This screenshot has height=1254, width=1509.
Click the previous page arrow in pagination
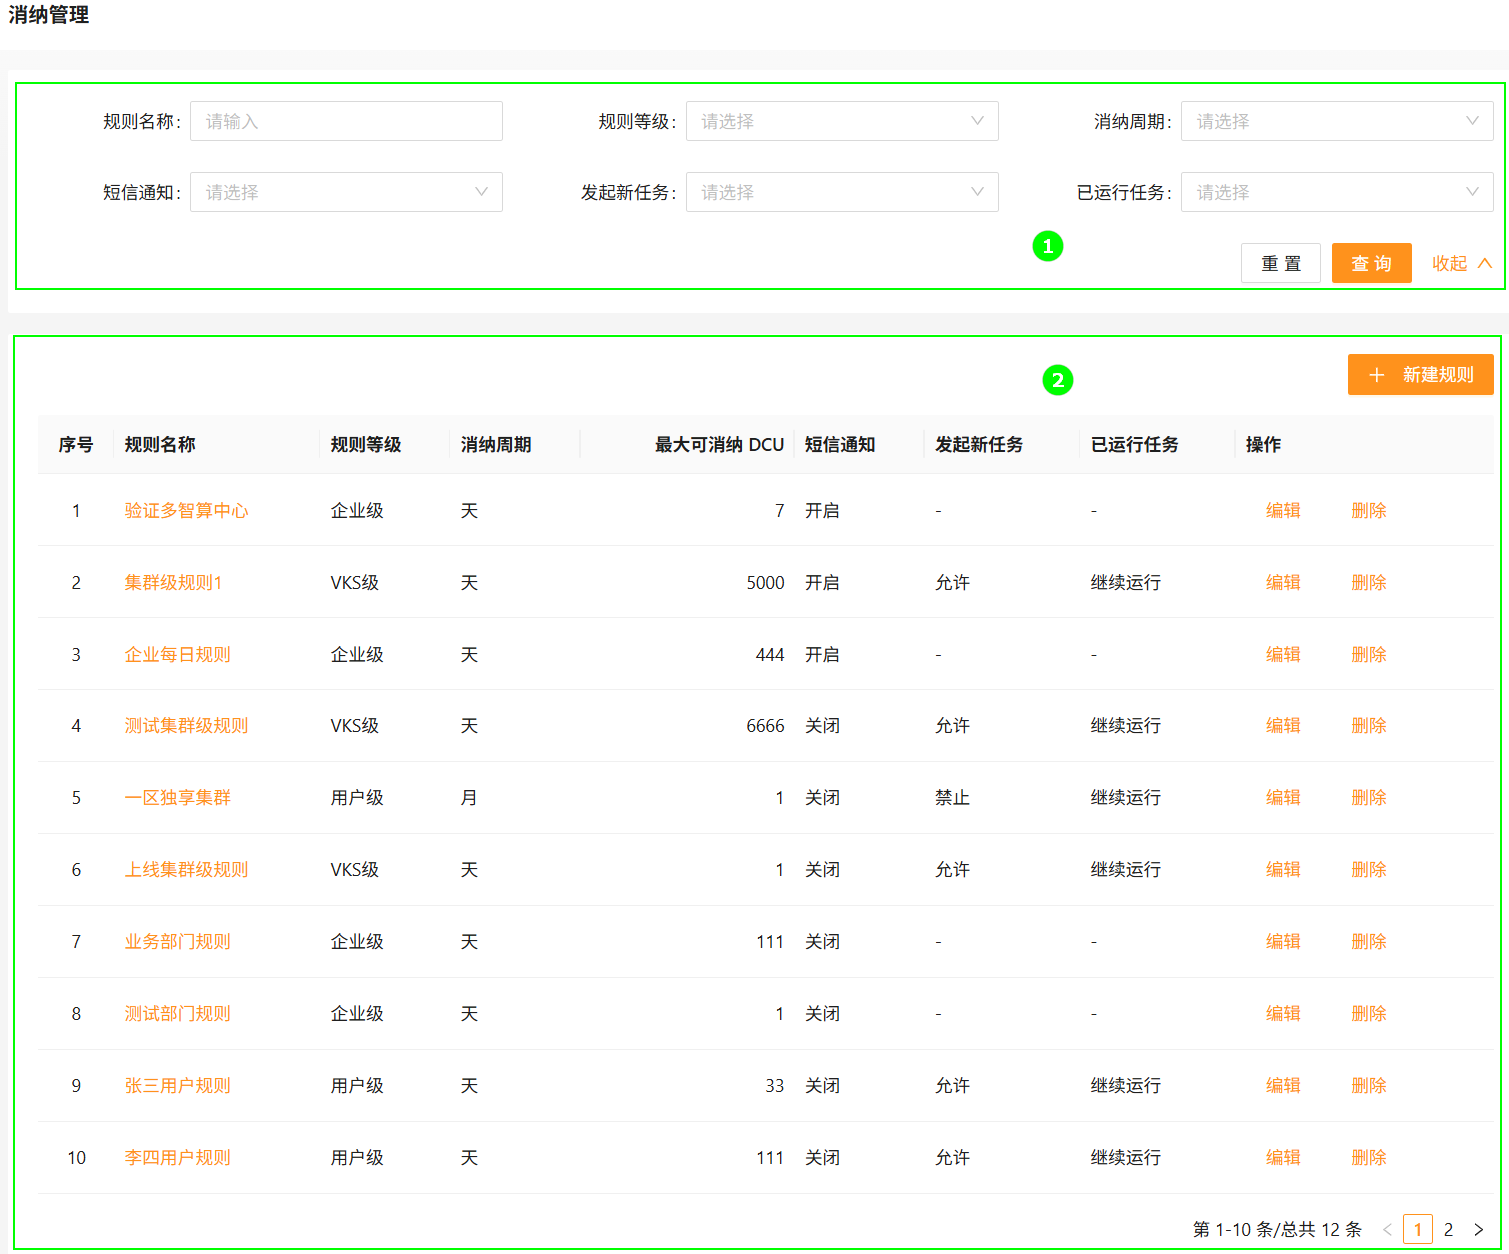[x=1387, y=1229]
